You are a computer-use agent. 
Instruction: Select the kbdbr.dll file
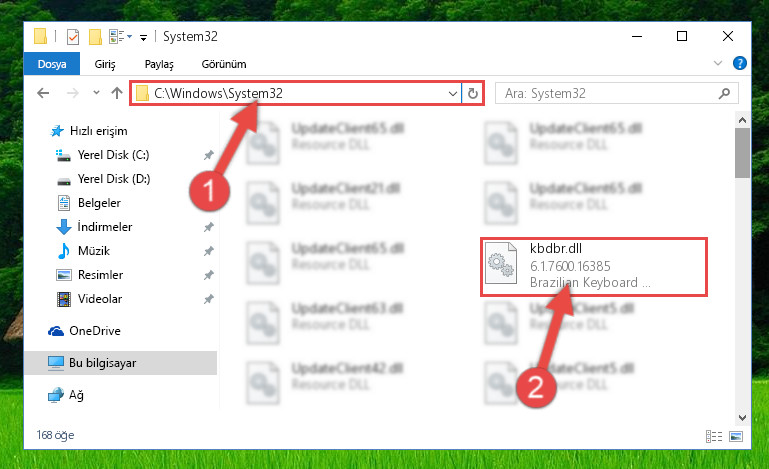point(593,267)
